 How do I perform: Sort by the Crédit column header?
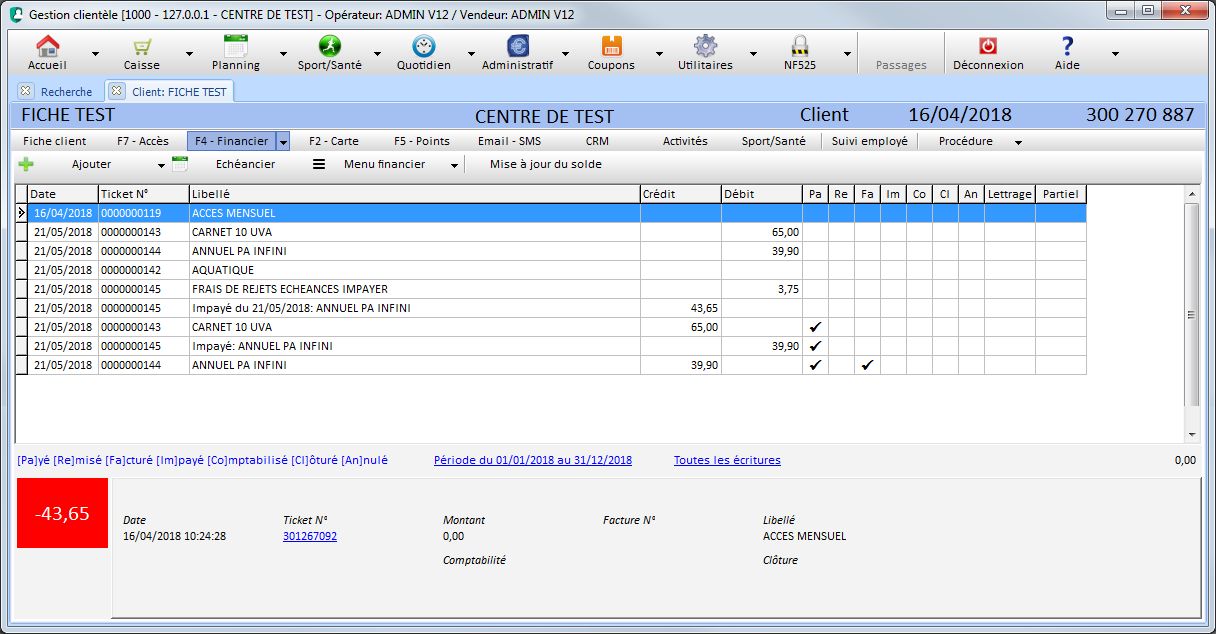680,194
